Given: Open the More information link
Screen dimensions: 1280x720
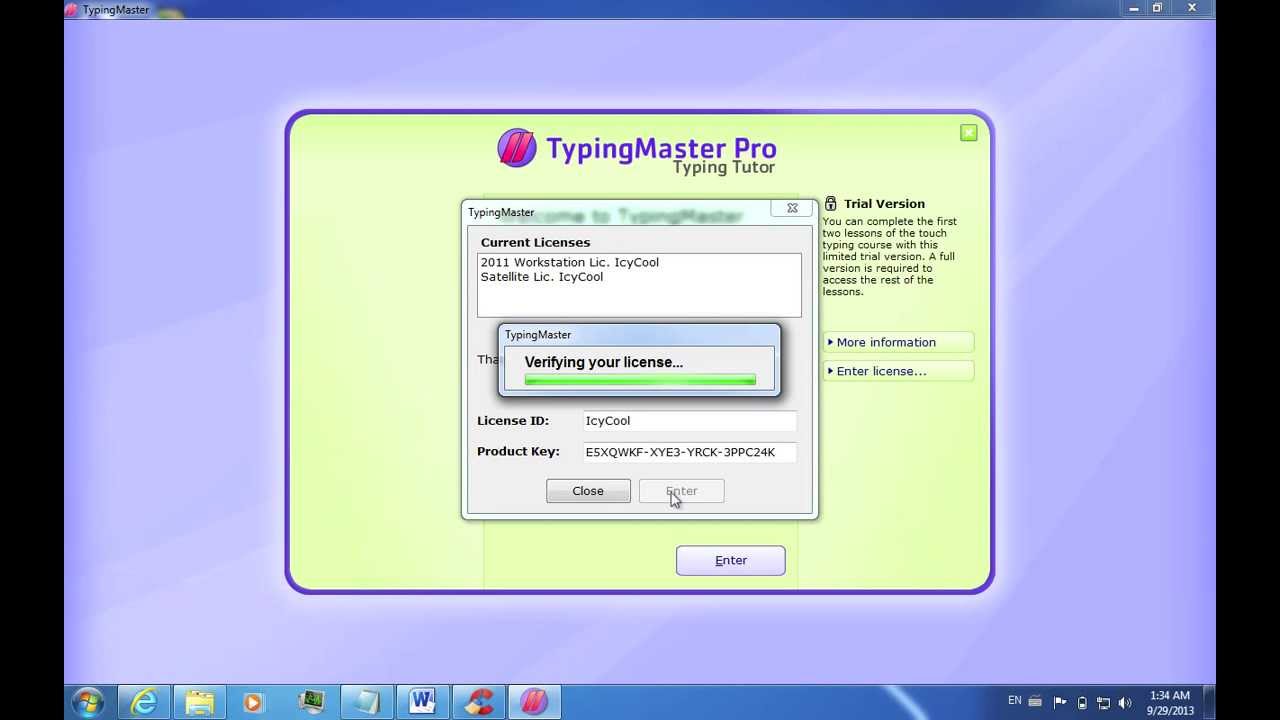Looking at the screenshot, I should [x=898, y=342].
